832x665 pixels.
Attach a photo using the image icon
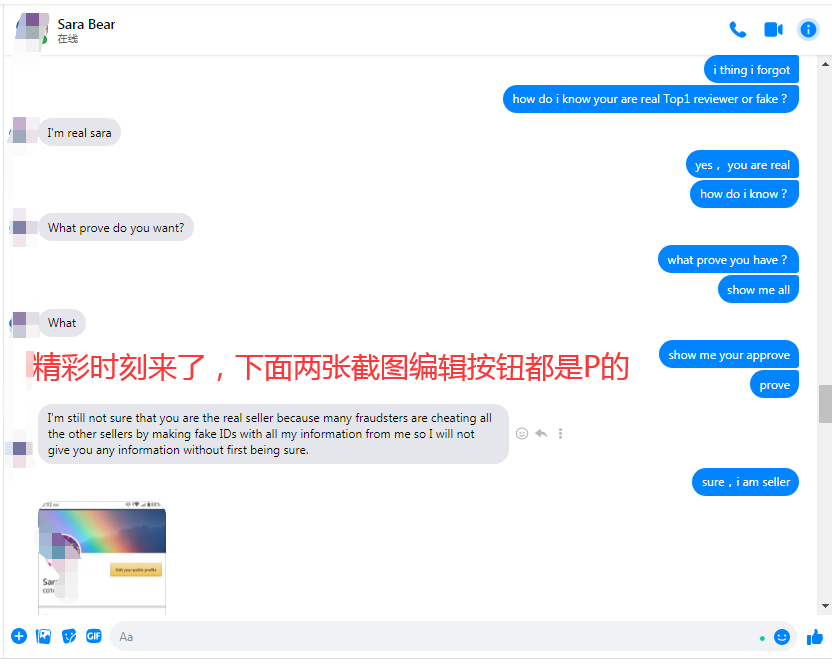tap(44, 636)
